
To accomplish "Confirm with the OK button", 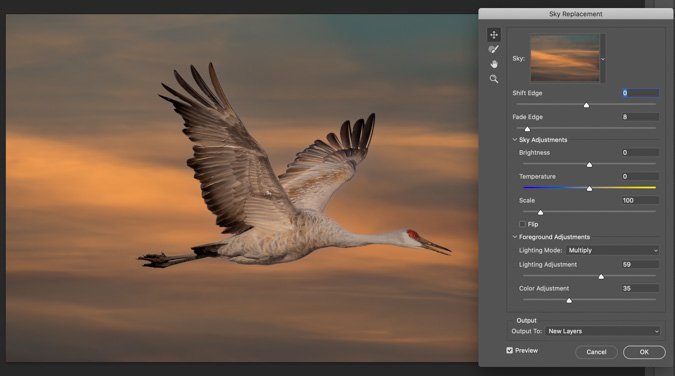I will coord(644,352).
